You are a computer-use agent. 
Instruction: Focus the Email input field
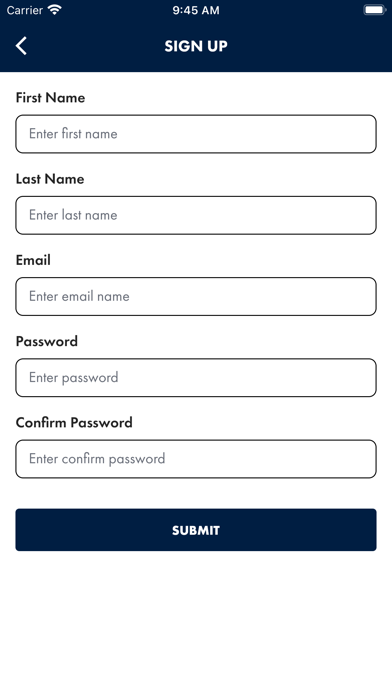coord(196,297)
